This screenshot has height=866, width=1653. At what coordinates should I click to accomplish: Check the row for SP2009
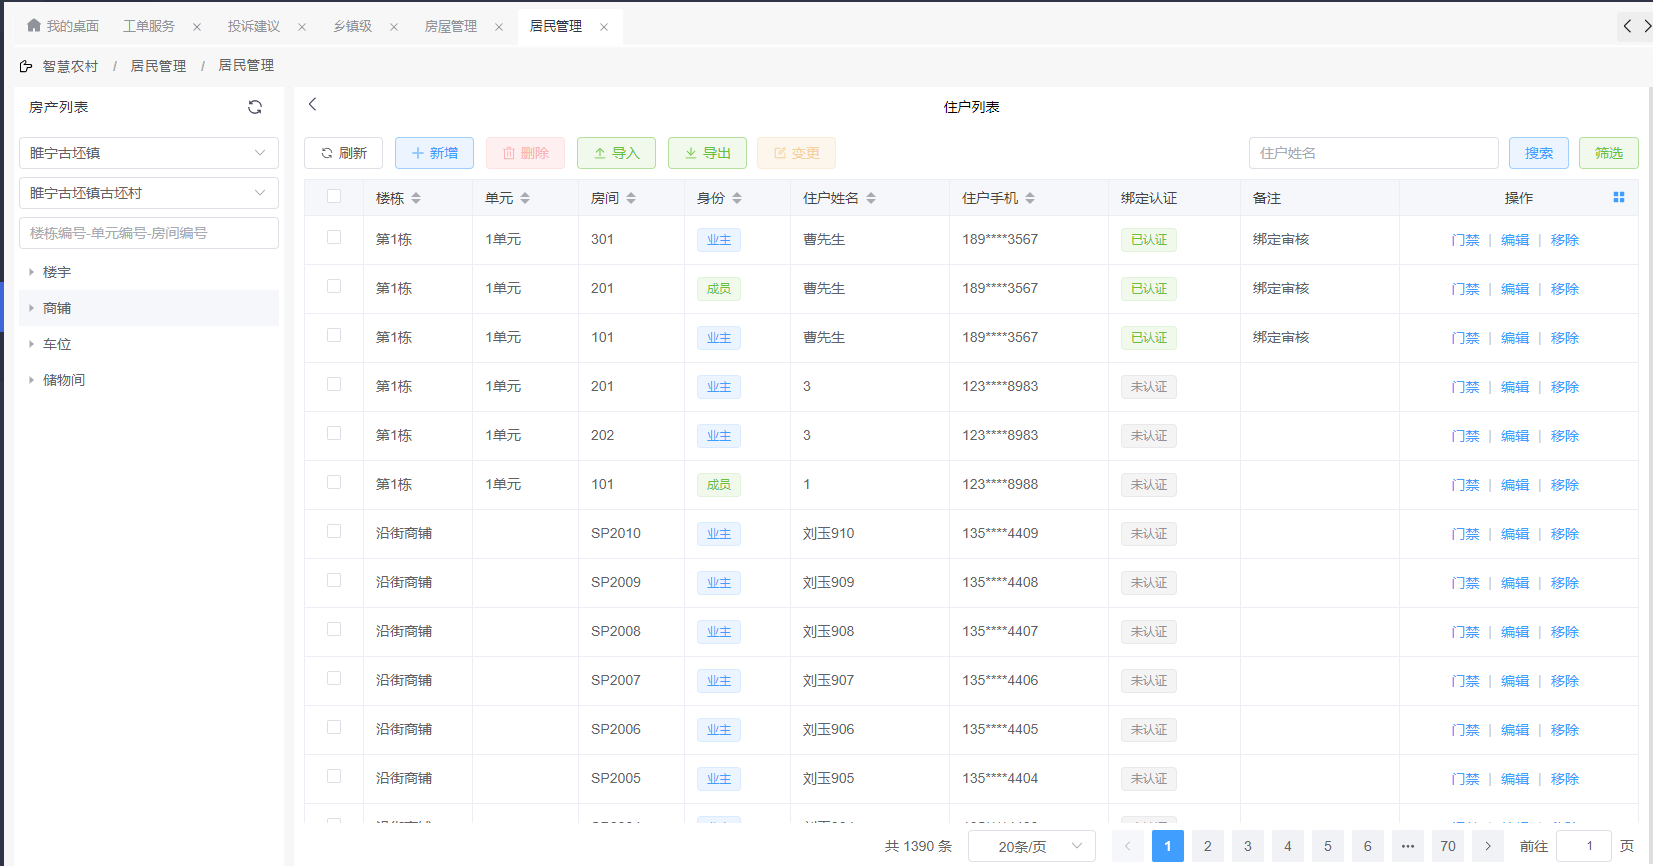(334, 581)
